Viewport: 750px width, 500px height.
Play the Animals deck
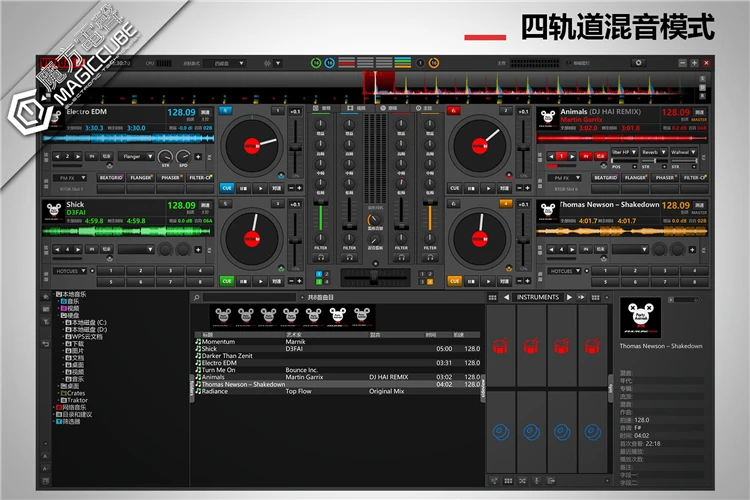coord(488,188)
